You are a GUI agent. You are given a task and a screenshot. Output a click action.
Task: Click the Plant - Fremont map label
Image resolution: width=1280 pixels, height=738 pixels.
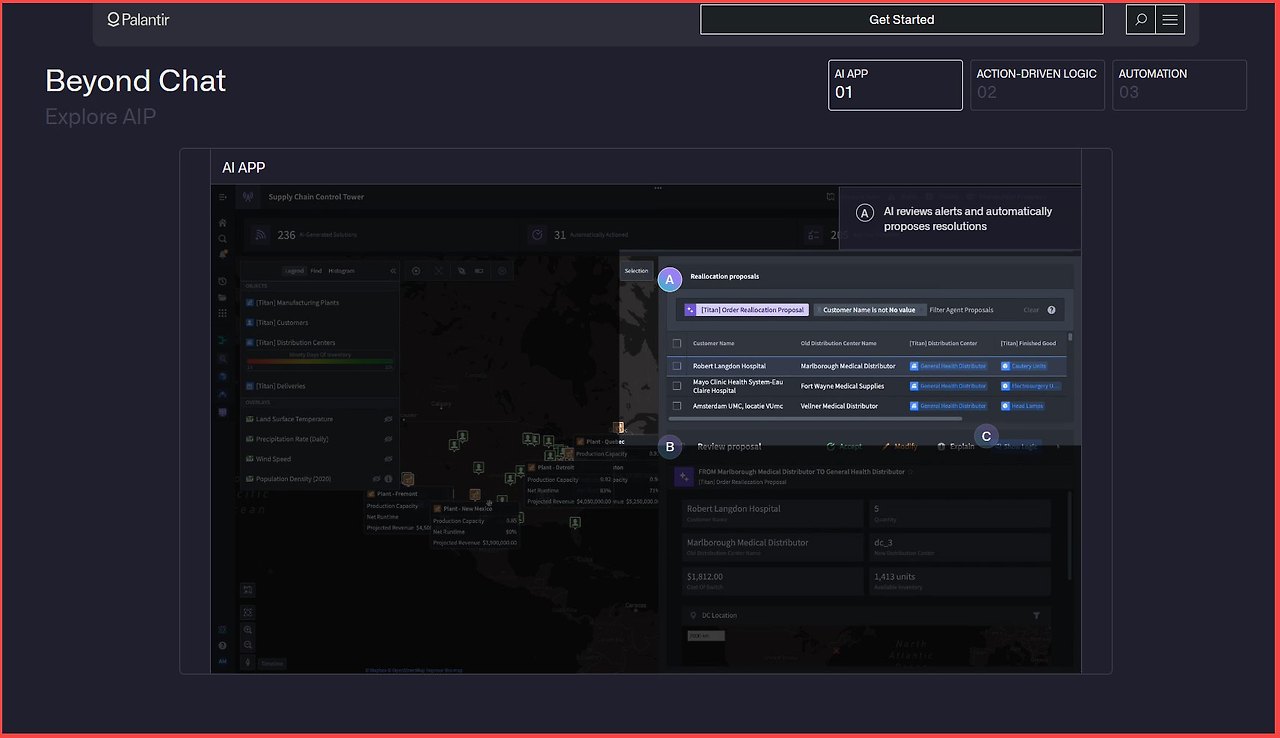pyautogui.click(x=397, y=494)
